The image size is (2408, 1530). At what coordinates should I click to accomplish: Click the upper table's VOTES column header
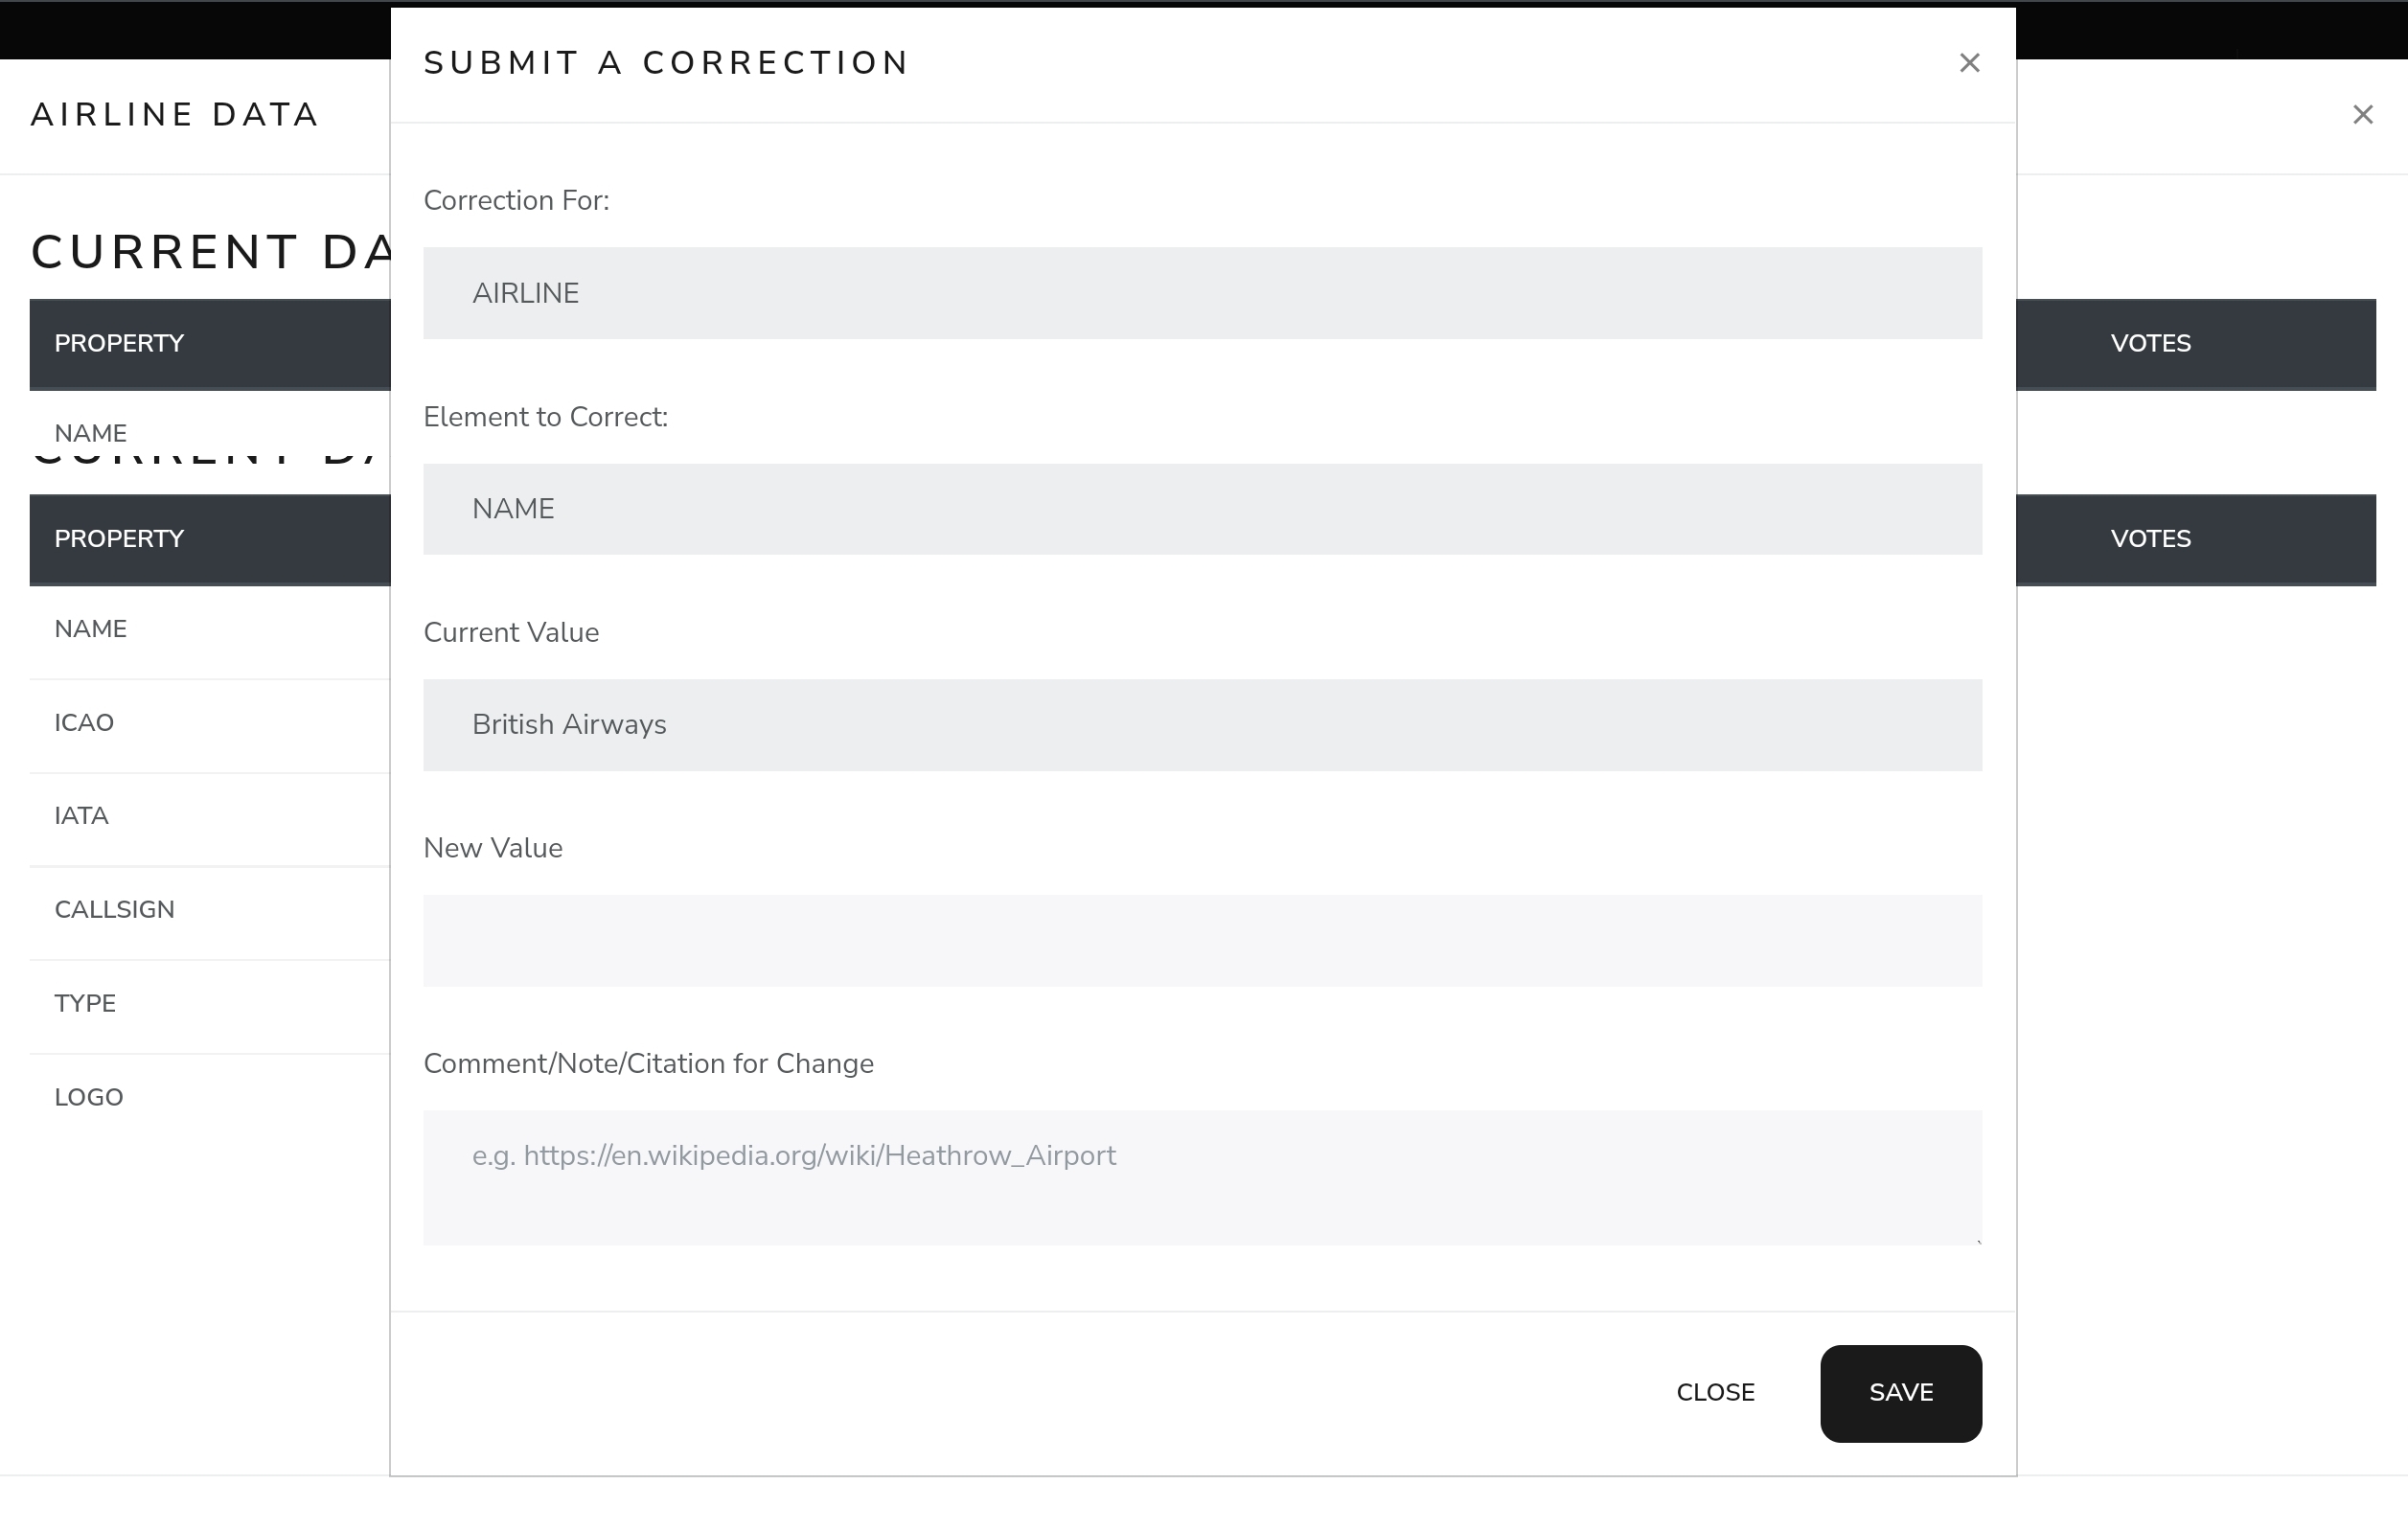(2150, 344)
